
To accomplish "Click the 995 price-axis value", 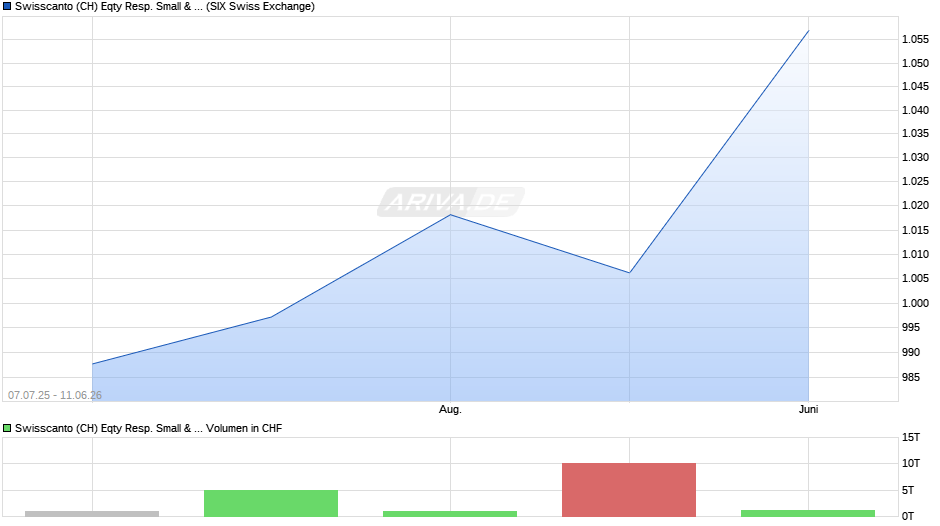I will (x=911, y=327).
